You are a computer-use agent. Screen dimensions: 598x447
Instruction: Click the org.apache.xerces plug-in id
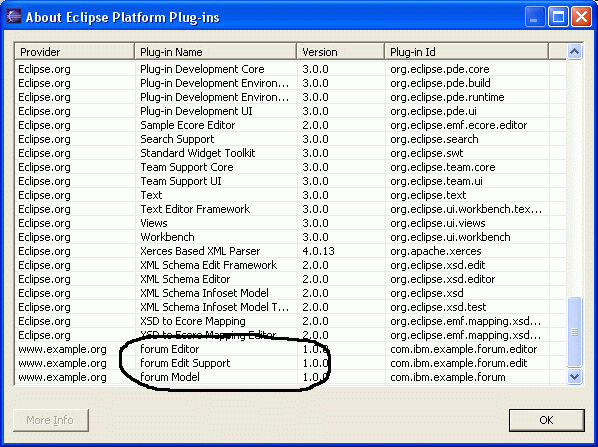(436, 251)
